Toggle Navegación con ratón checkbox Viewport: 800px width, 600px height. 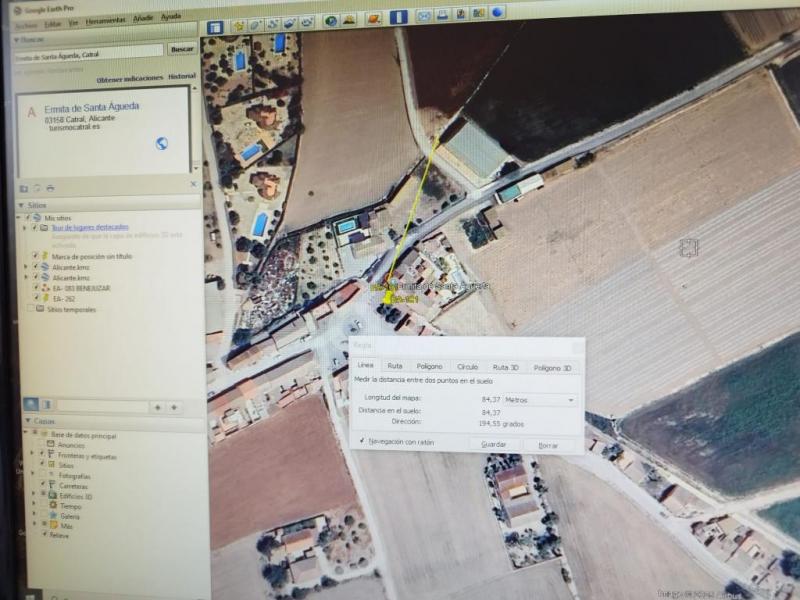(x=362, y=441)
